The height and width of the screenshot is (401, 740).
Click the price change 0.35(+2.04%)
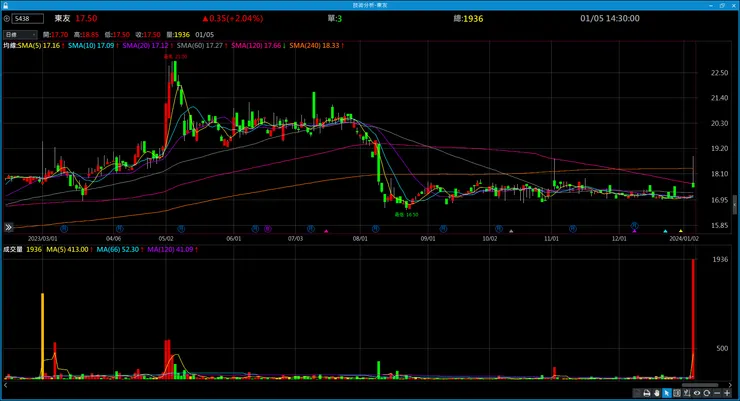click(233, 18)
